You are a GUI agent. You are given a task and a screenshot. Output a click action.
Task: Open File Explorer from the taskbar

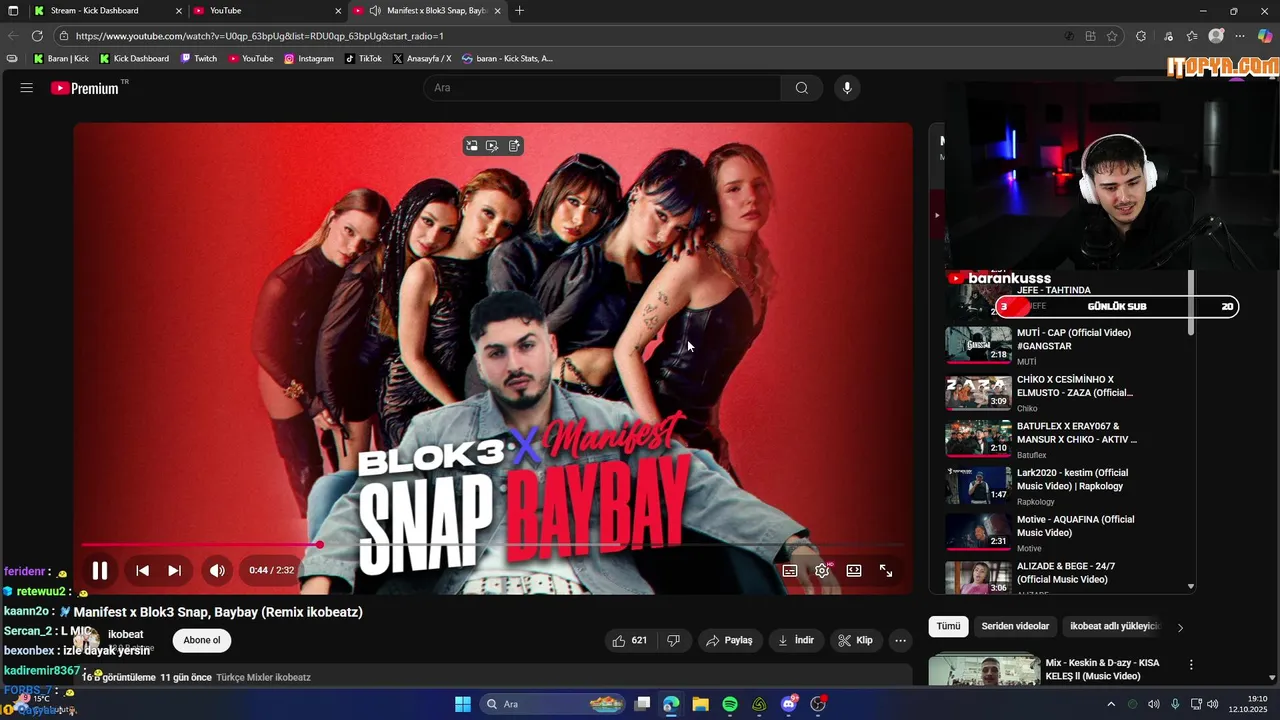700,704
